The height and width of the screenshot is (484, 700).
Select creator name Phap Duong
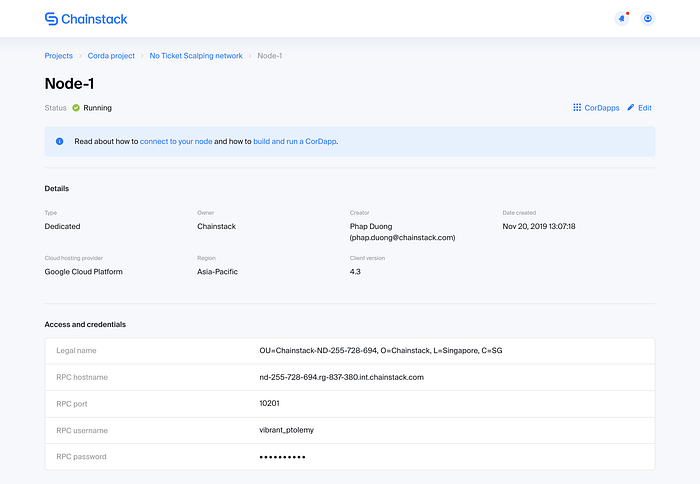click(371, 226)
